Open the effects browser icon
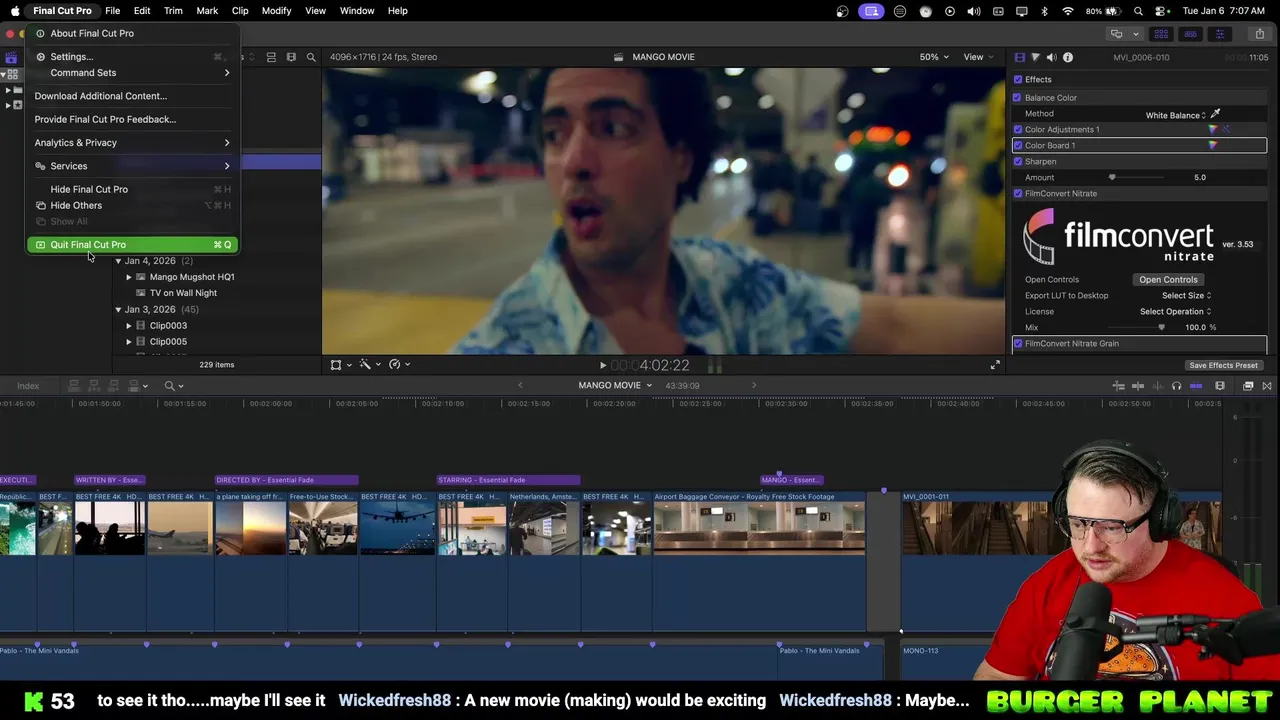 (1248, 386)
